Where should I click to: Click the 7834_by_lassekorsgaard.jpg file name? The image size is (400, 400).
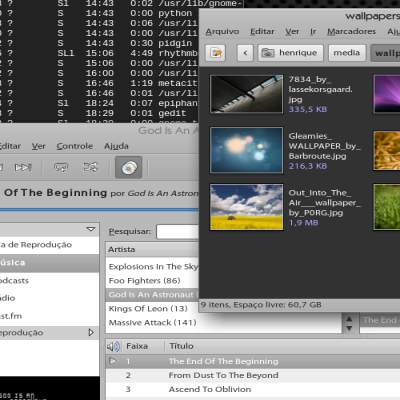click(320, 89)
